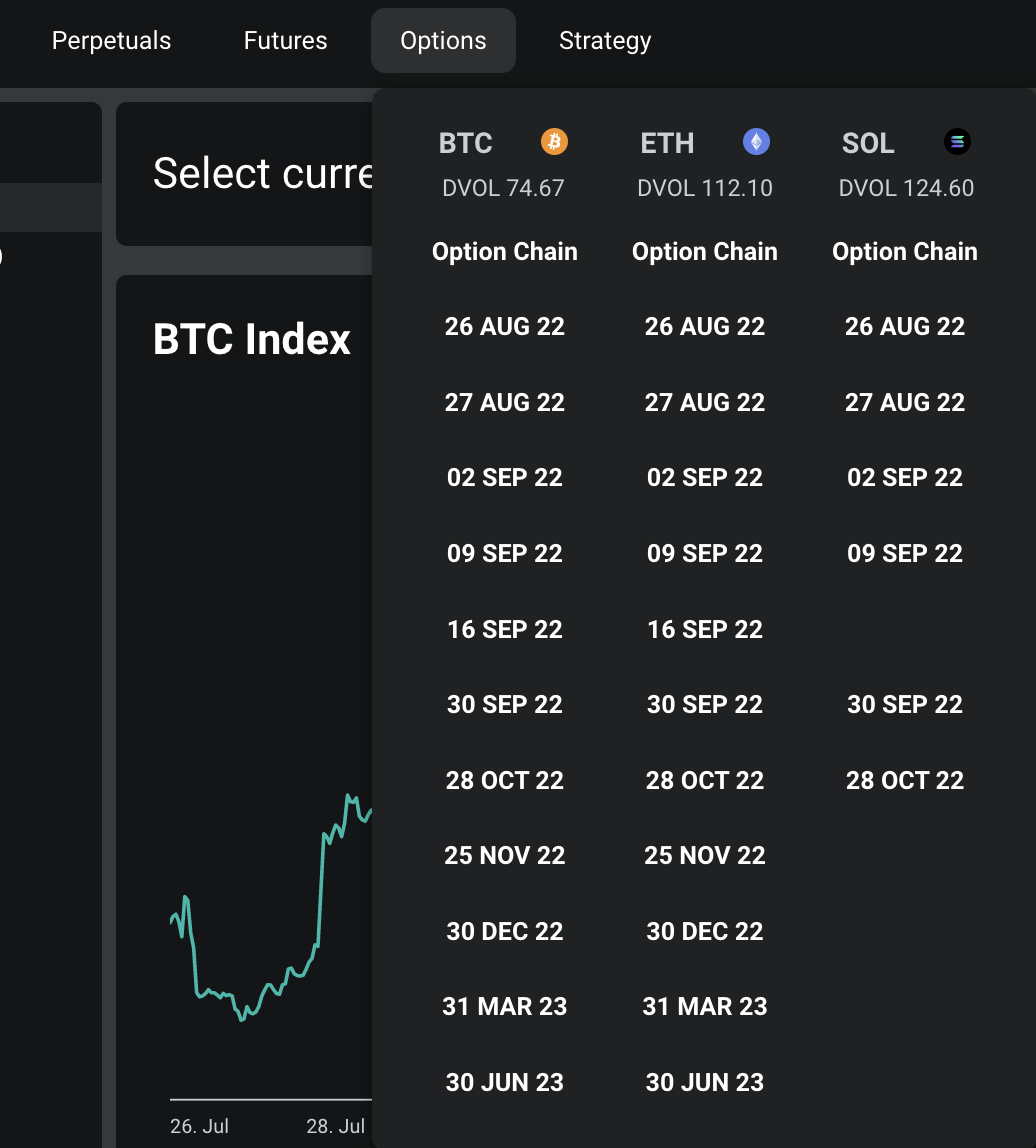This screenshot has width=1036, height=1148.
Task: Click the BTC Index chart line
Action: [320, 900]
